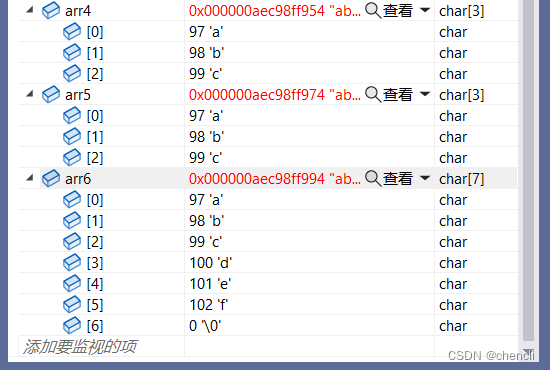Open visualizer dropdown arrow for arr4
550x370 pixels.
425,10
